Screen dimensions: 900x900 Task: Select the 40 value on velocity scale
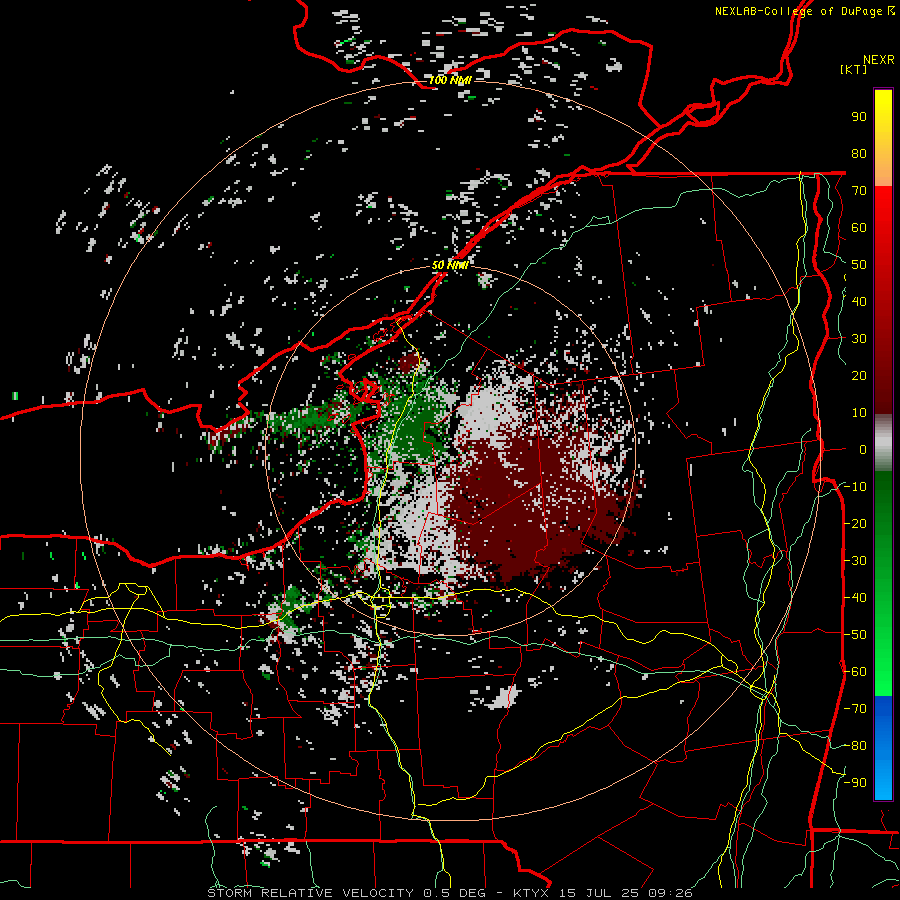click(x=859, y=301)
